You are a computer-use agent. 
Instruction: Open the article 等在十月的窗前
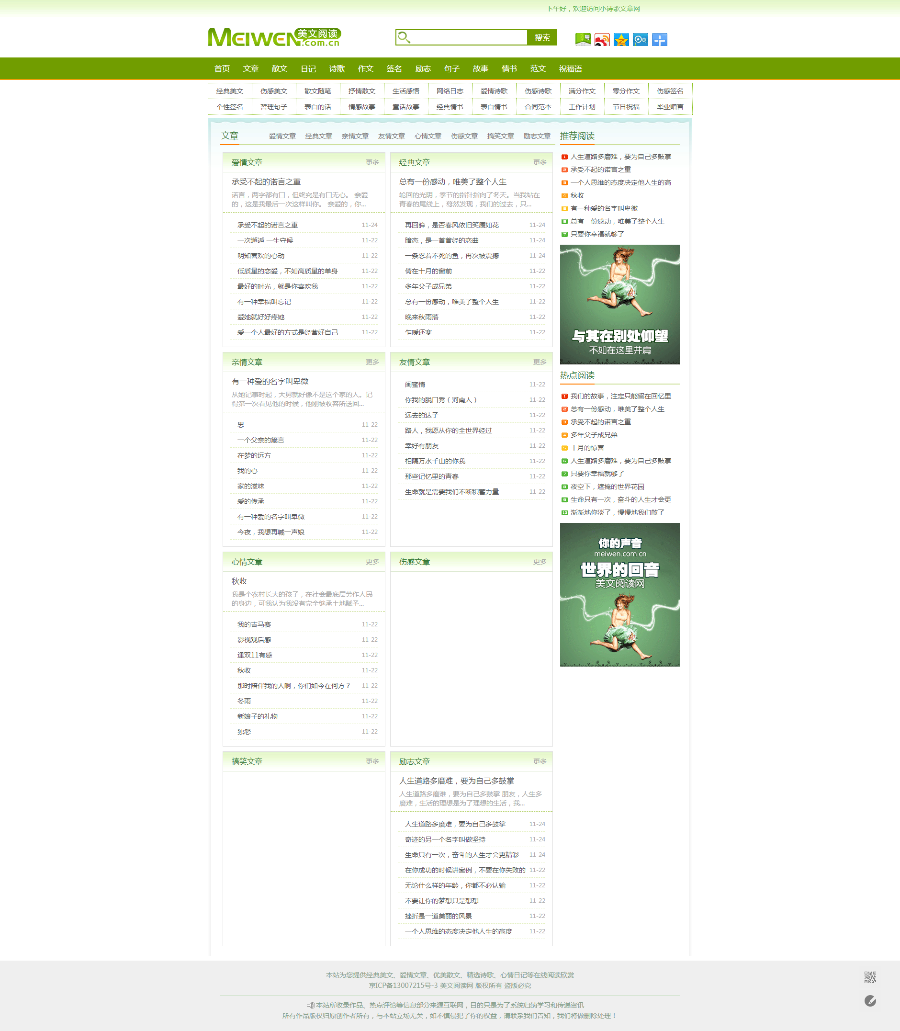click(x=429, y=271)
